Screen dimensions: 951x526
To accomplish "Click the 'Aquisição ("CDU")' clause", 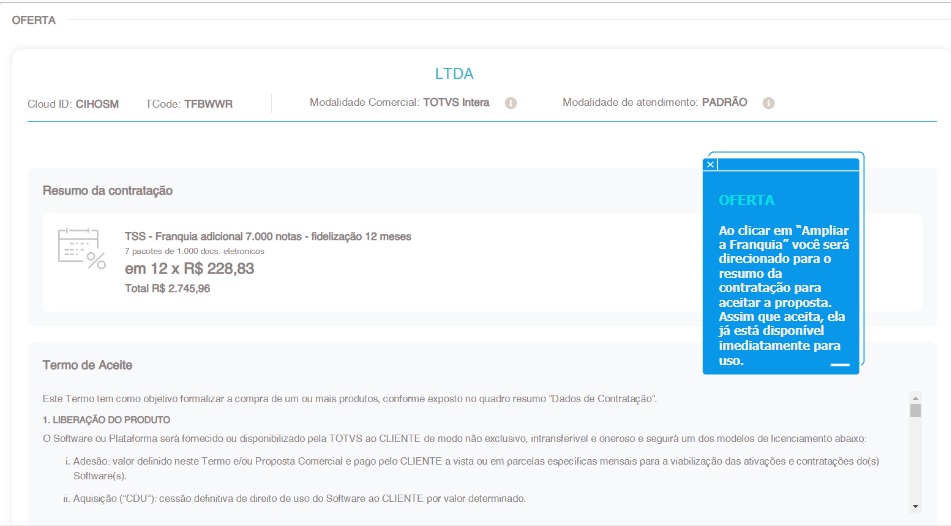I will [x=294, y=499].
